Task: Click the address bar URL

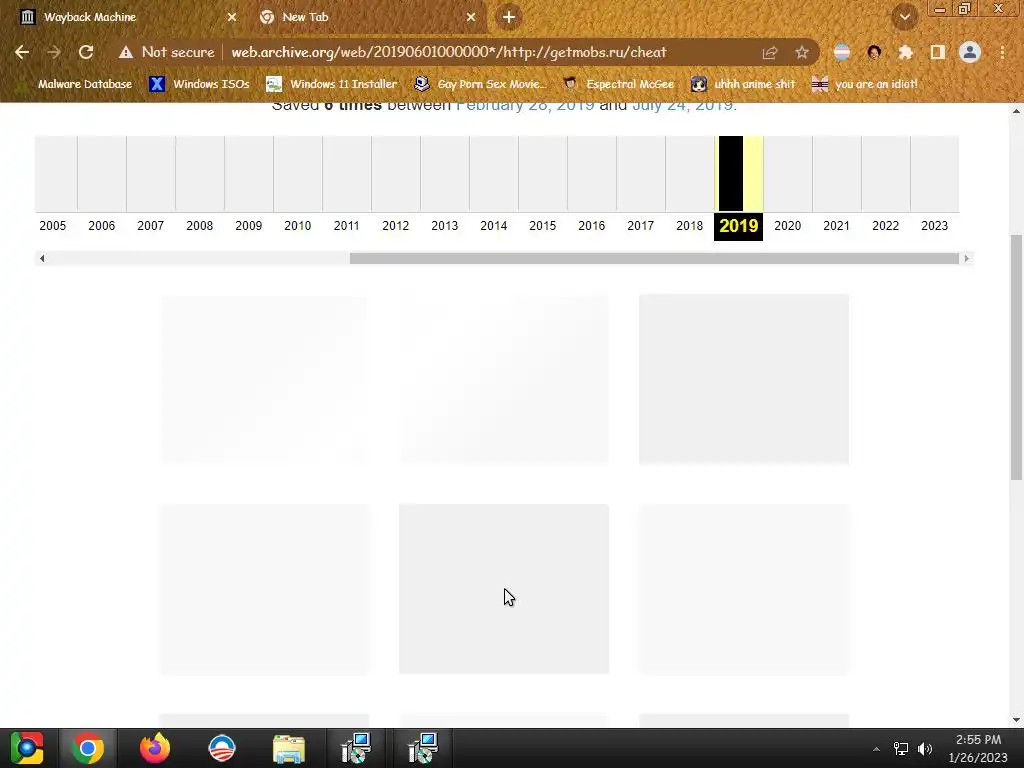Action: pyautogui.click(x=449, y=52)
